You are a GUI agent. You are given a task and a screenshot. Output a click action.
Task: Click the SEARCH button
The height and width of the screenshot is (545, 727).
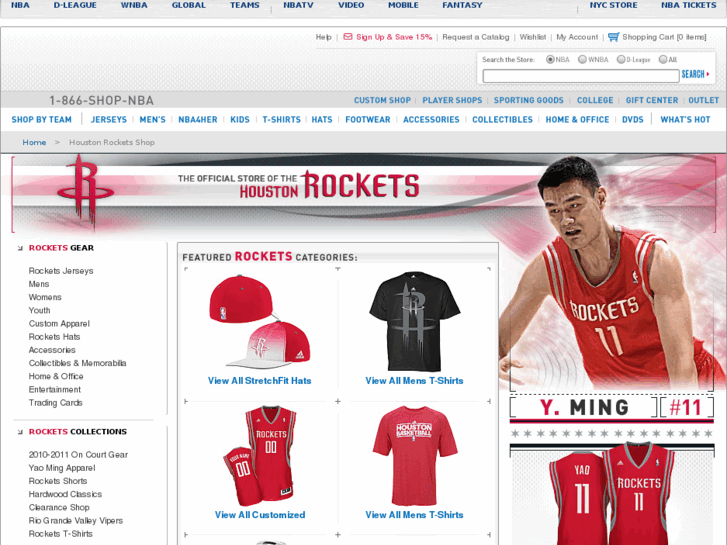[x=695, y=74]
